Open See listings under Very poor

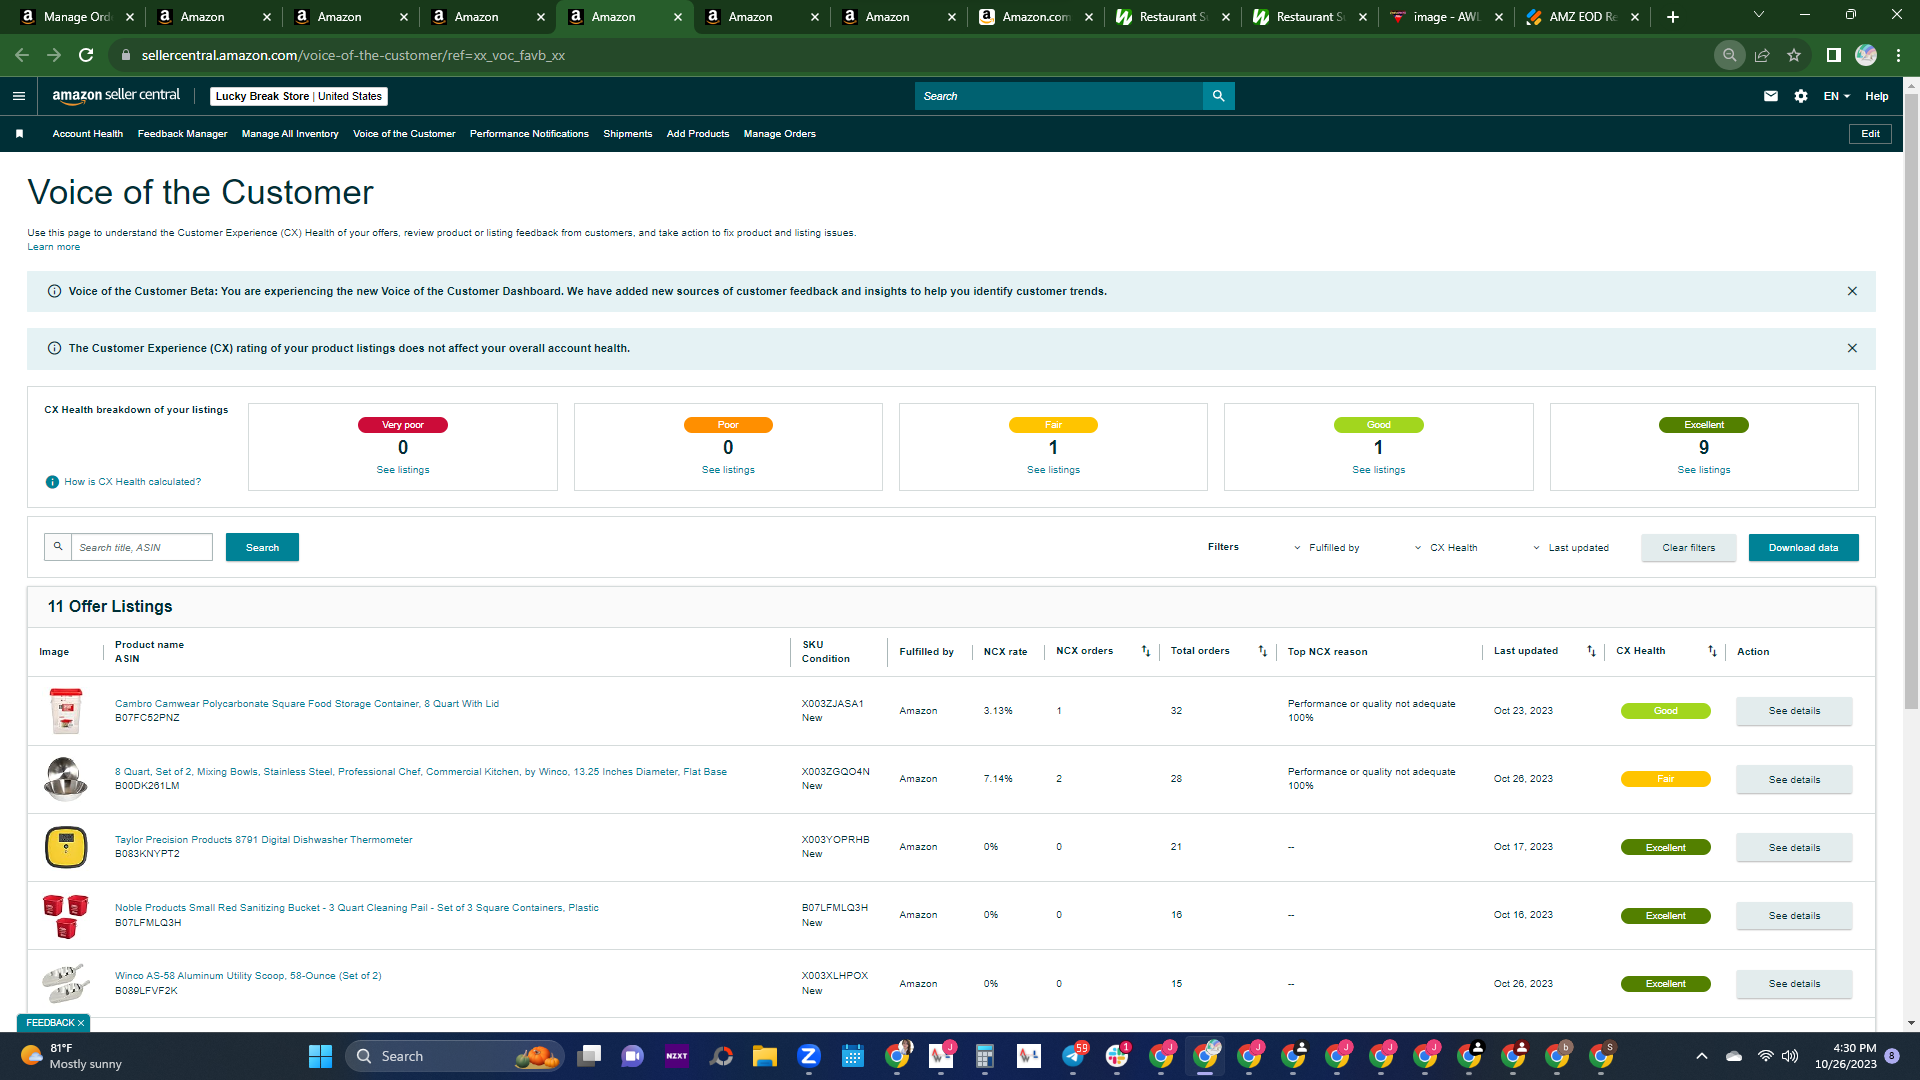tap(403, 470)
